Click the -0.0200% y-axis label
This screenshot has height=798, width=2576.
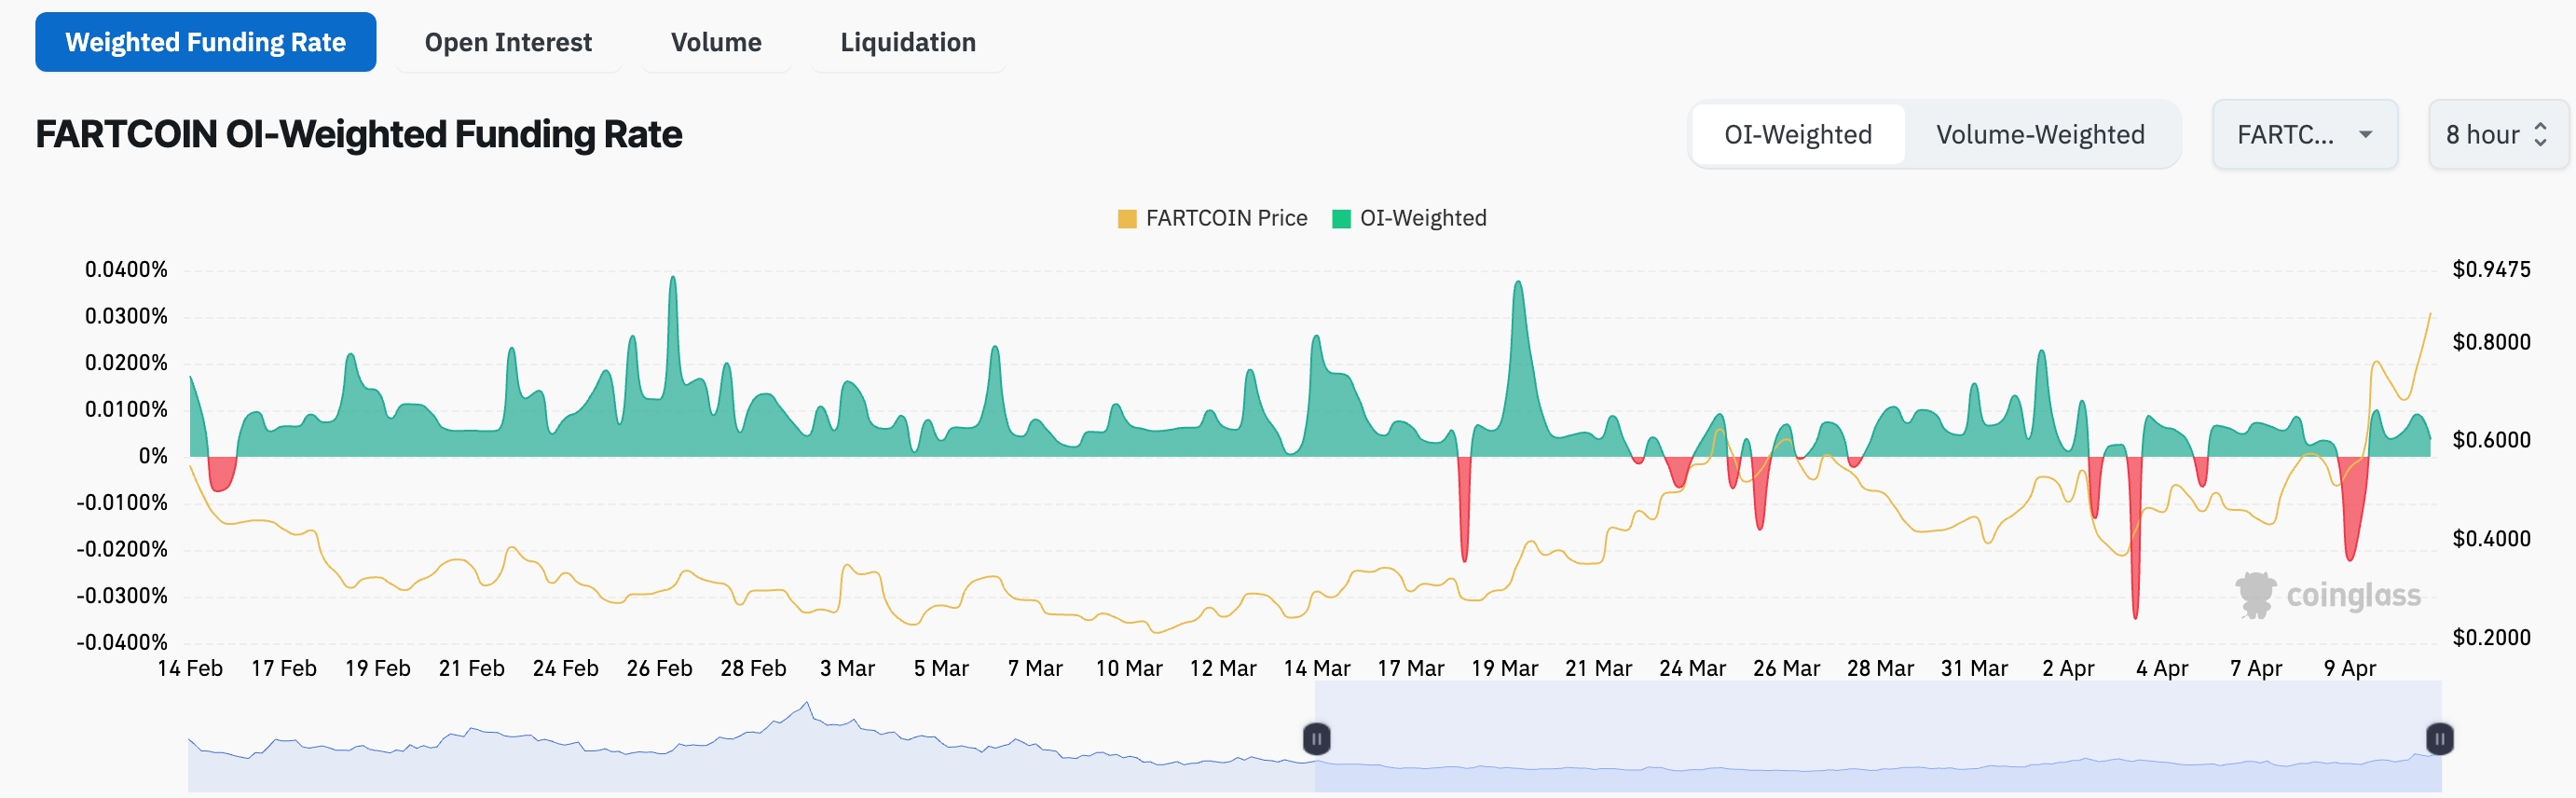[x=122, y=549]
